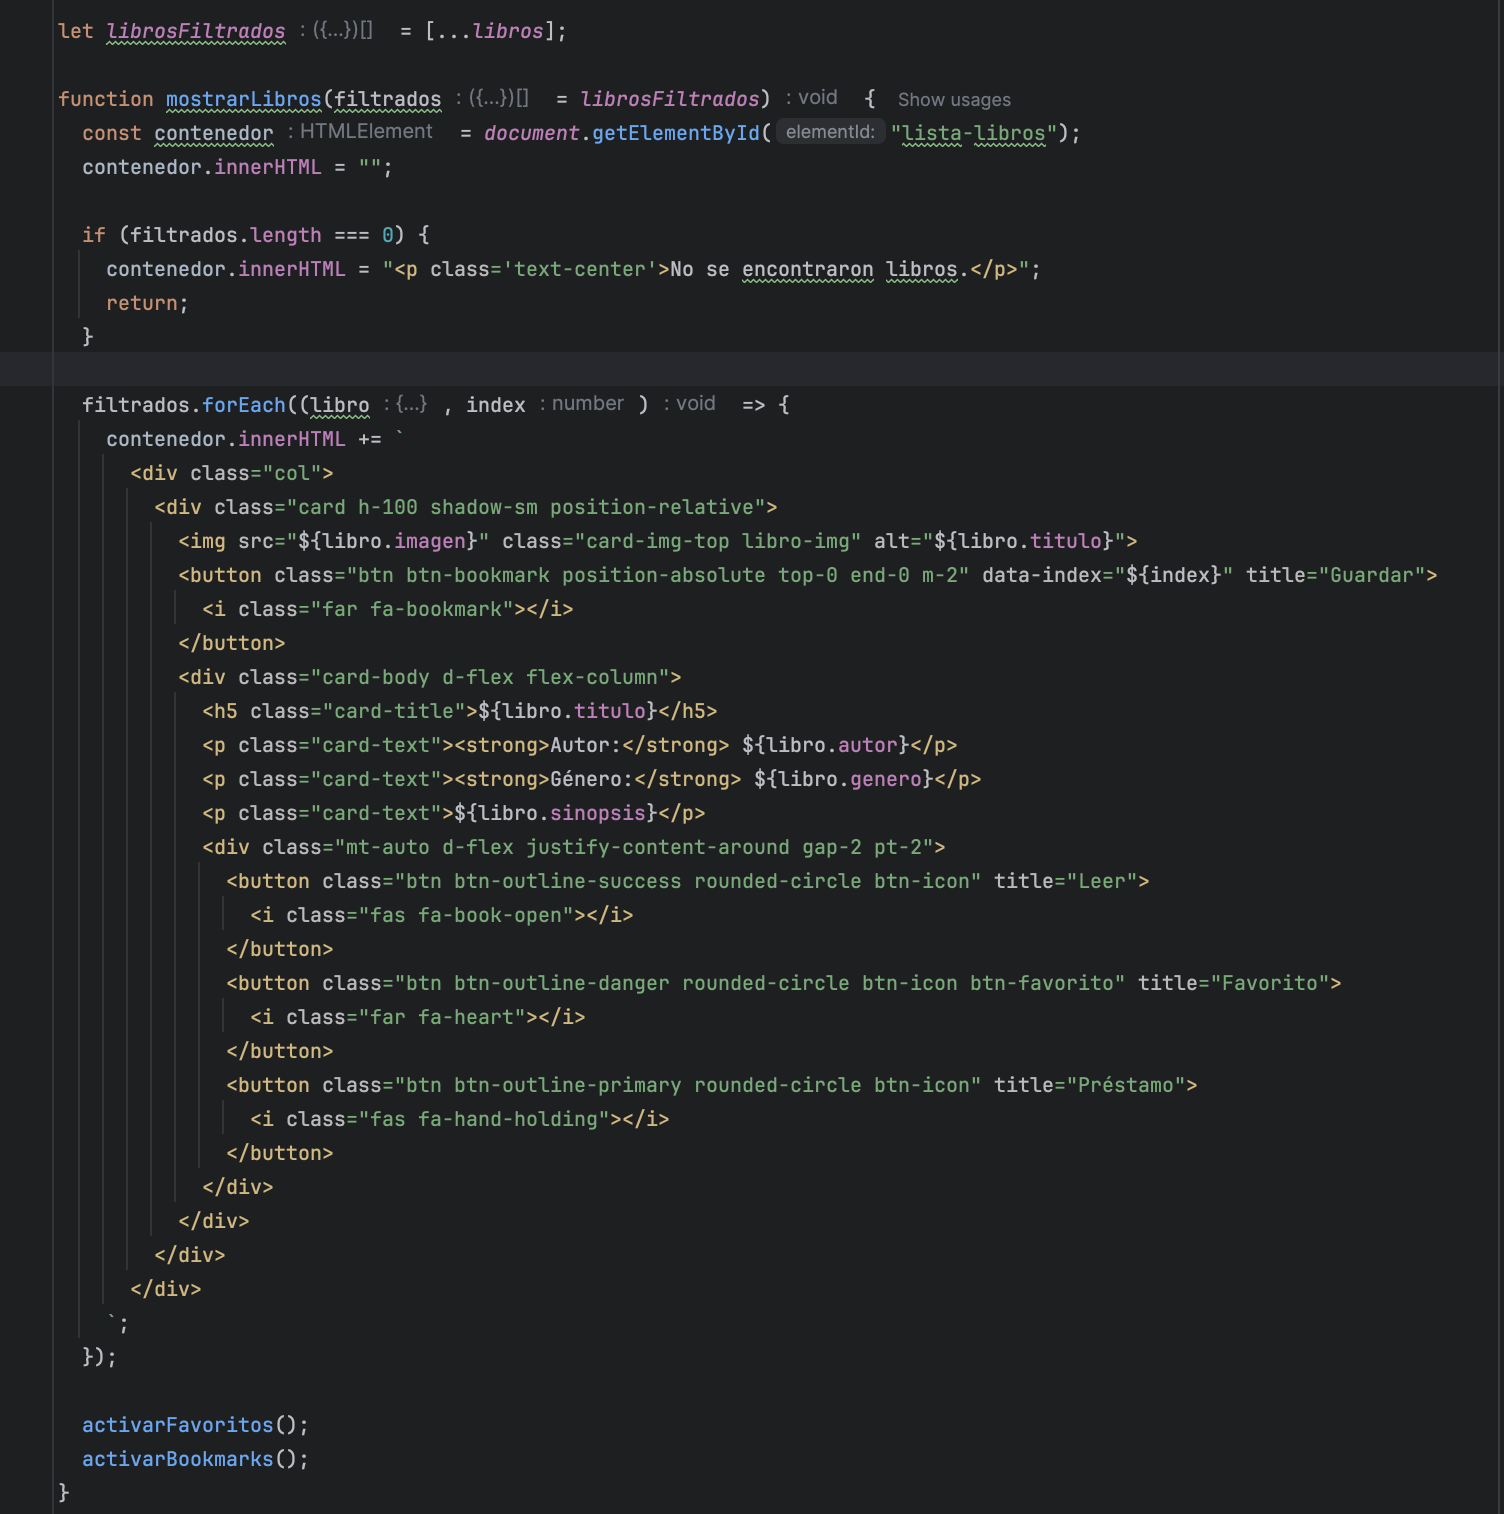Viewport: 1504px width, 1514px height.
Task: Click the btn-outline-success button class string
Action: tap(688, 881)
